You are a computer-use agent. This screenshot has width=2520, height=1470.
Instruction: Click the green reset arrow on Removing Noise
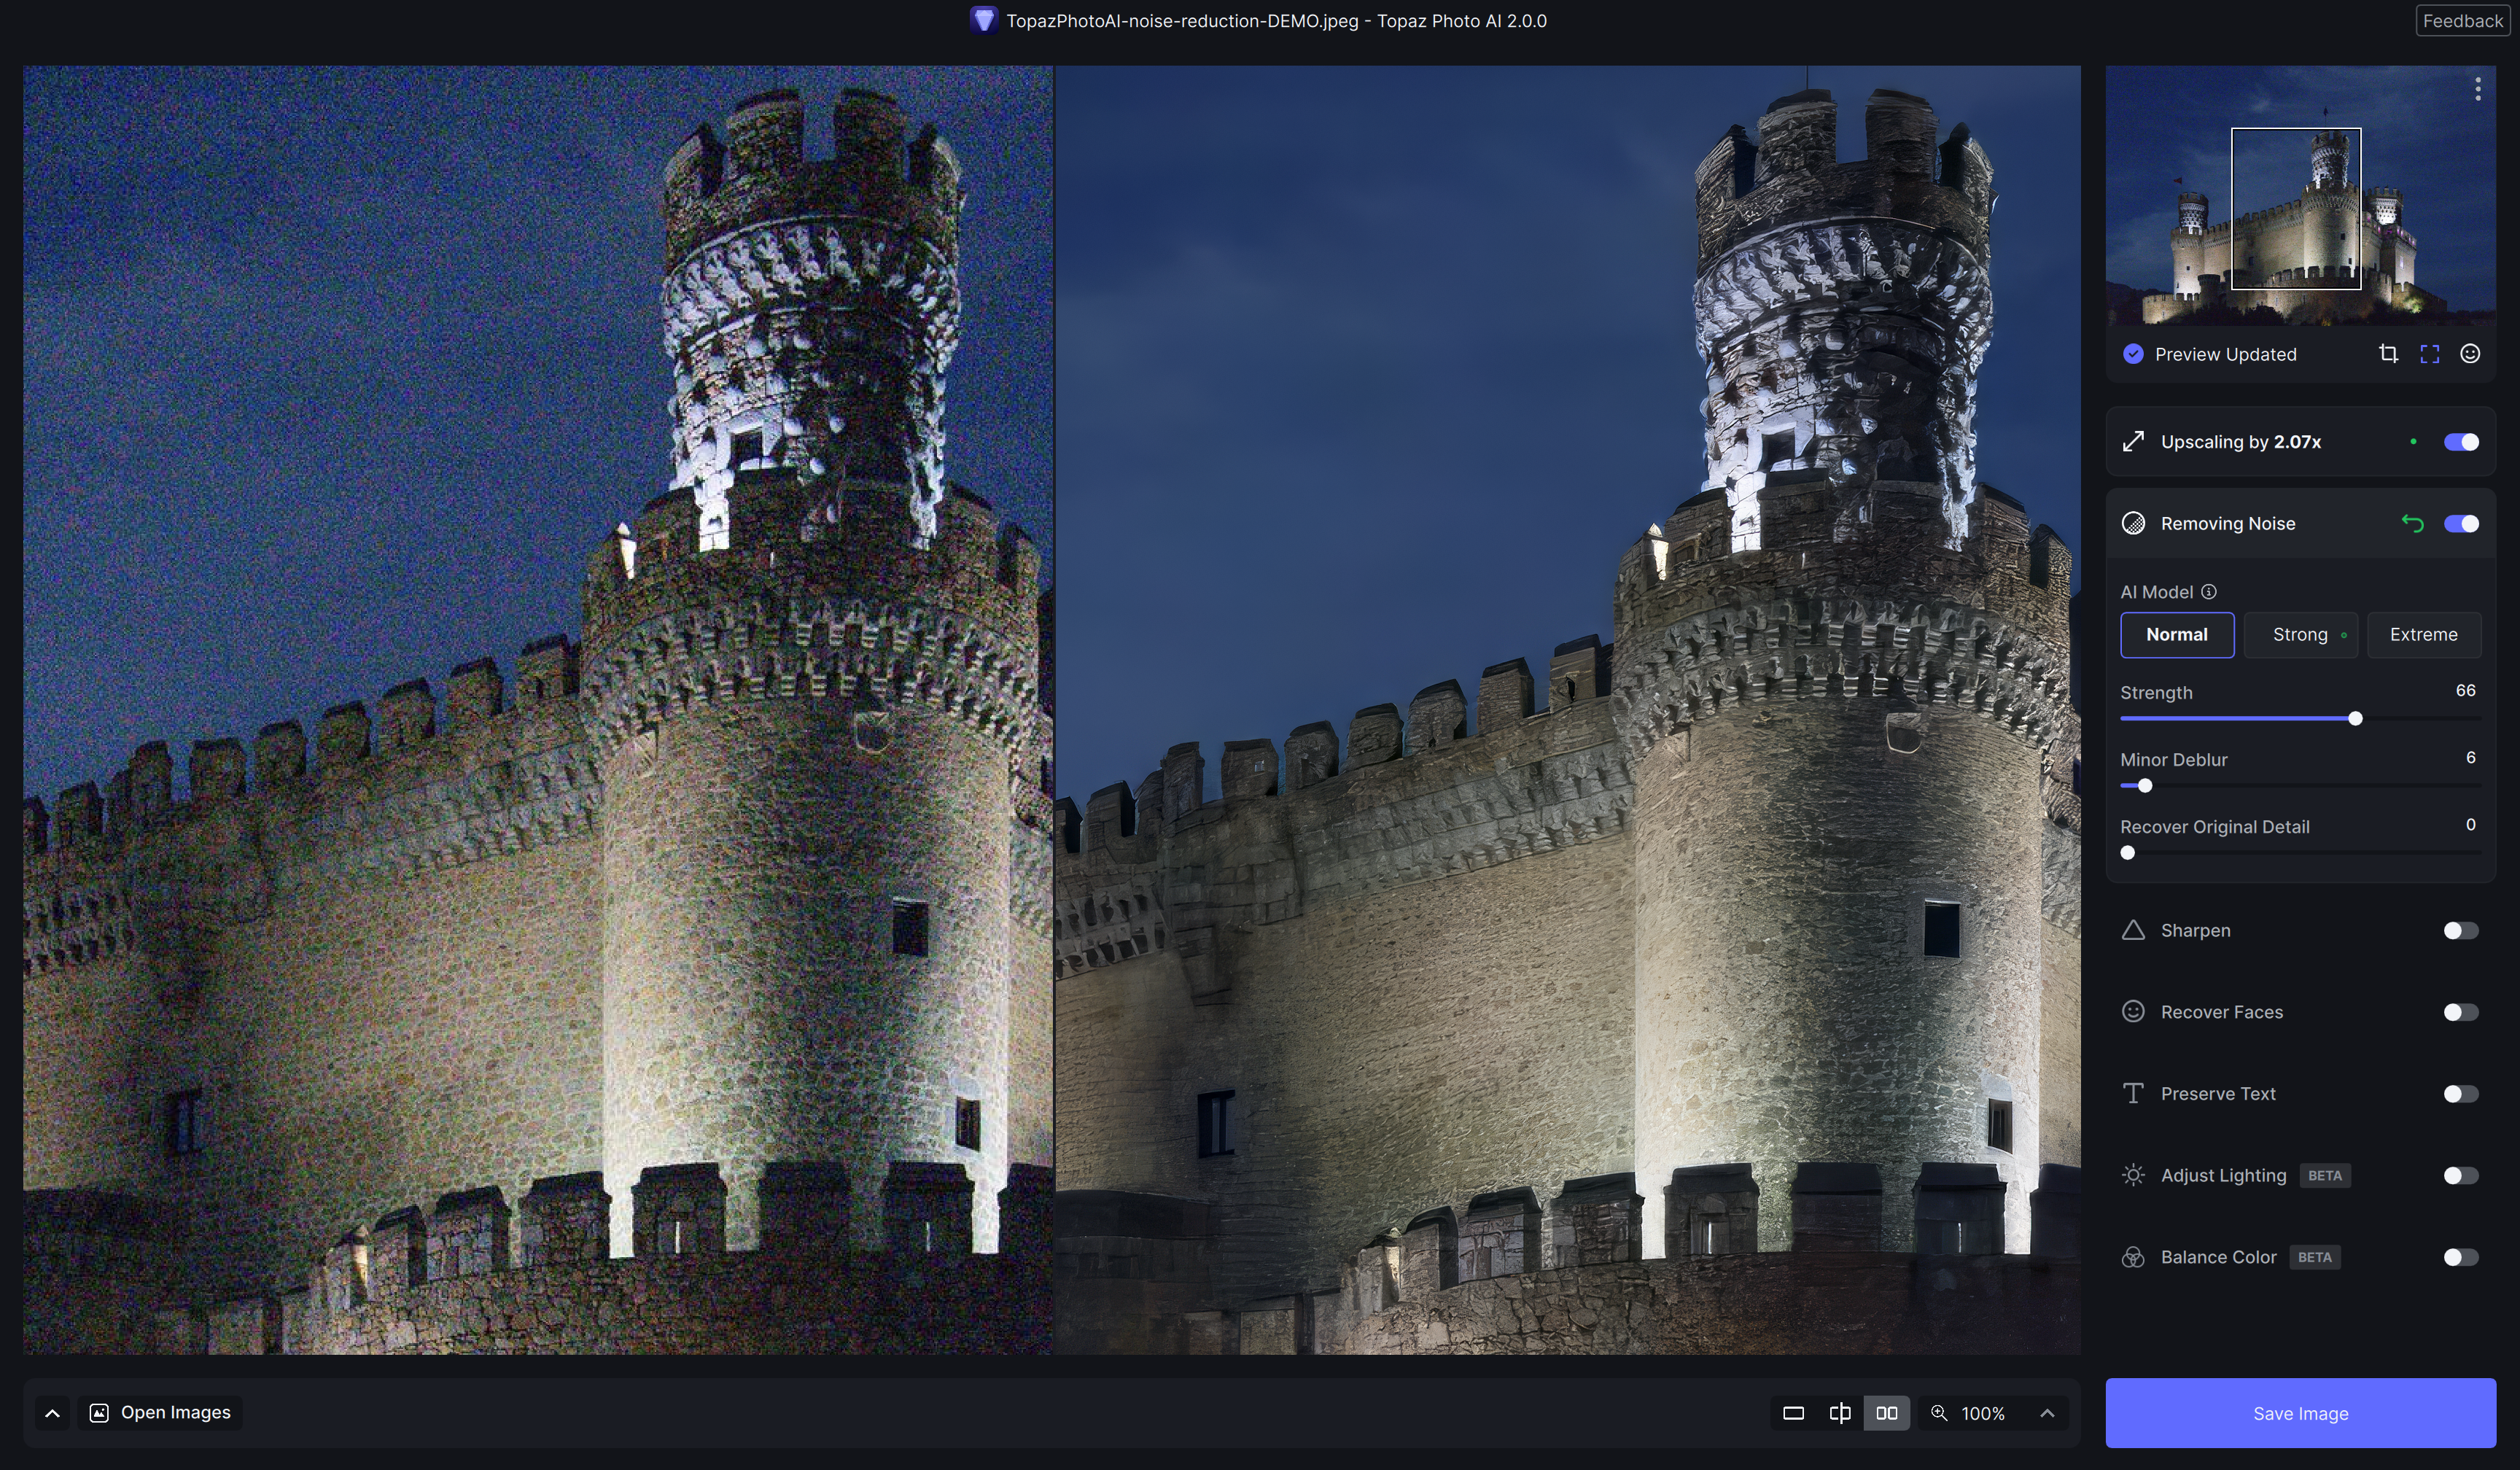[2412, 524]
